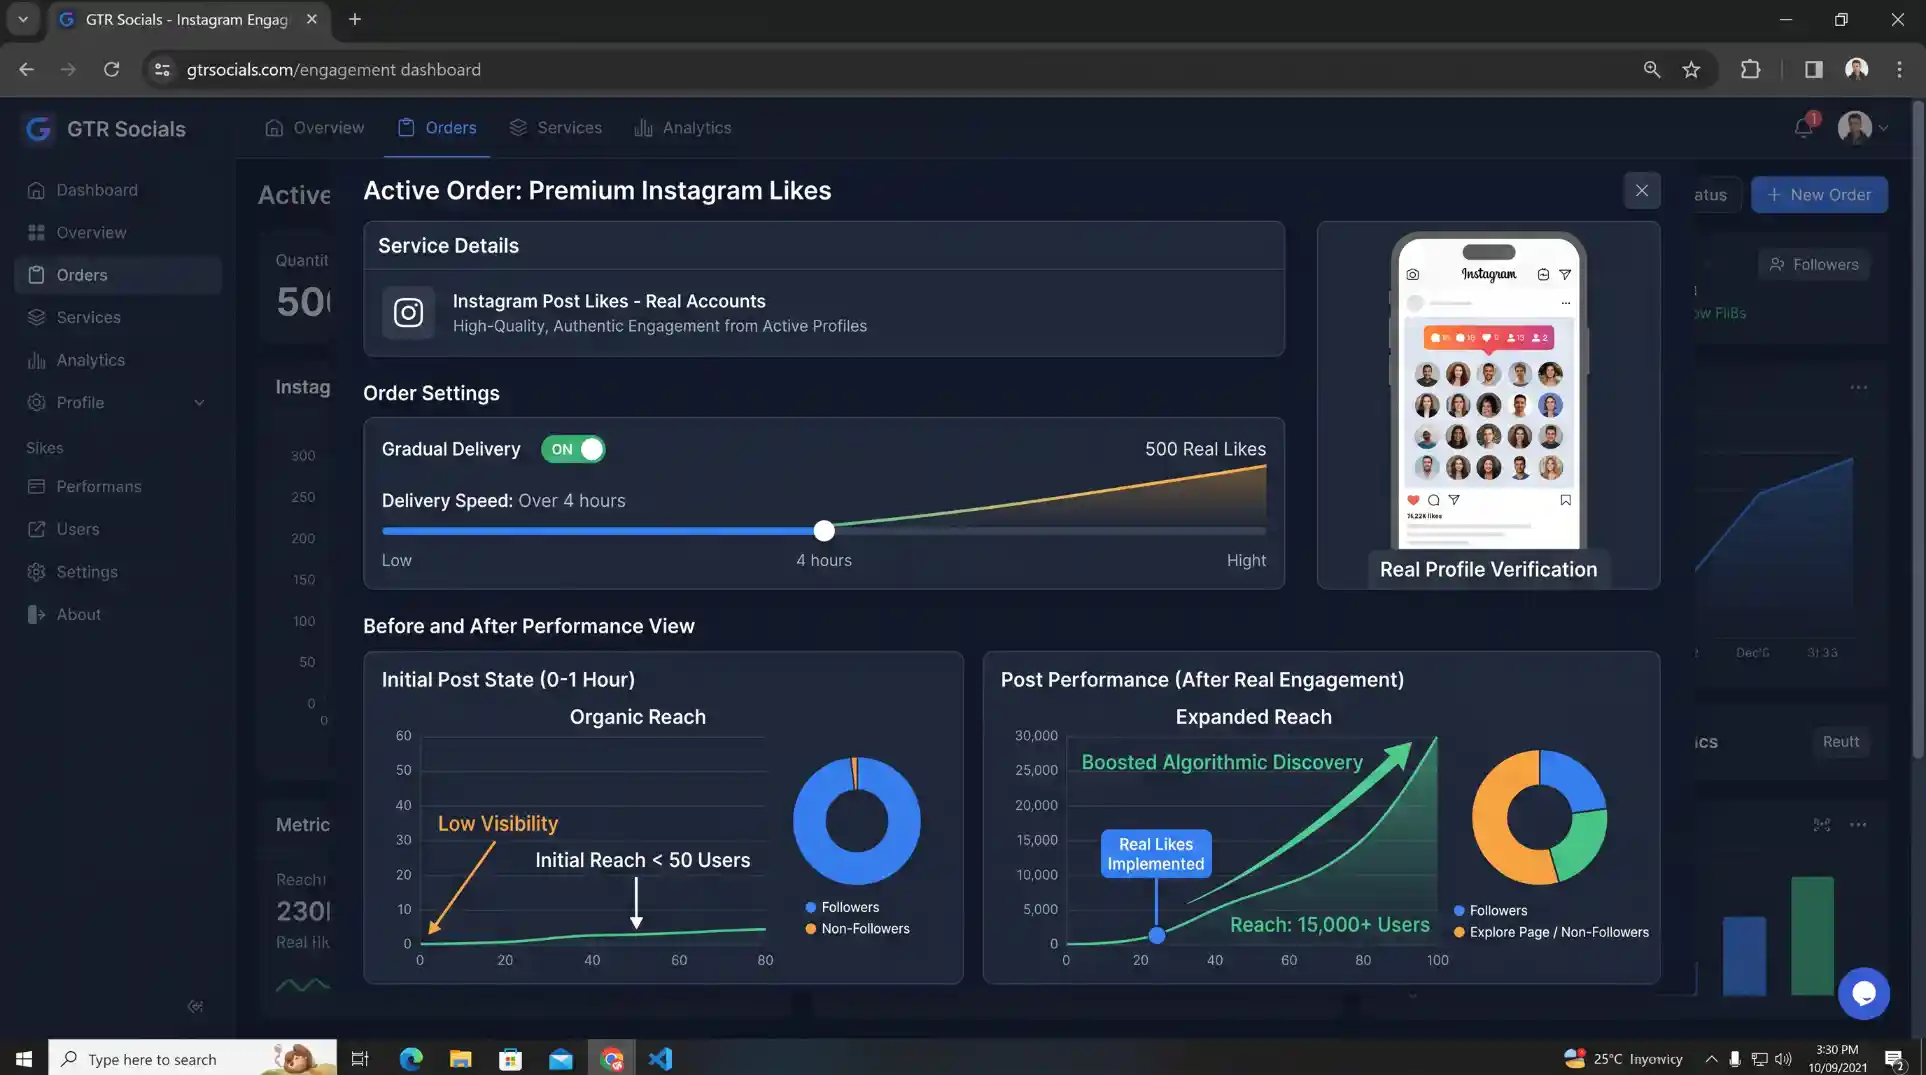Click the Real Likes Implemented chart marker
This screenshot has width=1926, height=1075.
tap(1156, 936)
